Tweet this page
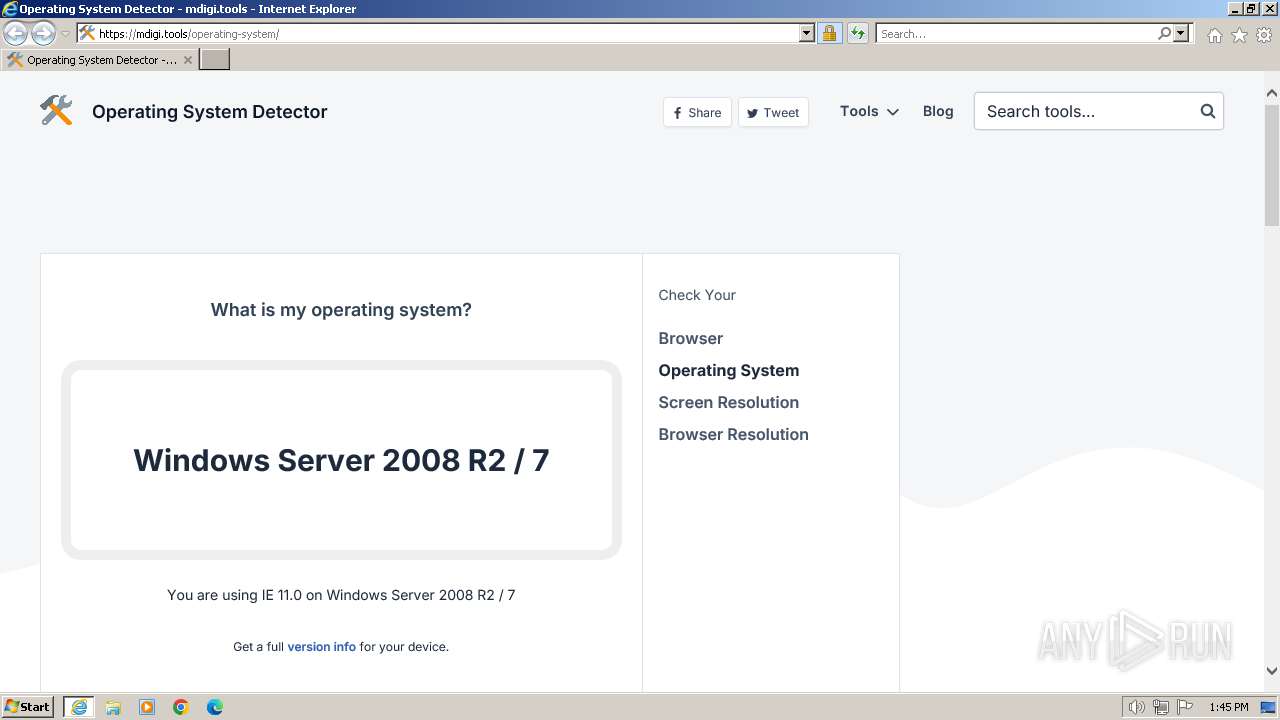Image resolution: width=1280 pixels, height=720 pixels. pos(773,112)
